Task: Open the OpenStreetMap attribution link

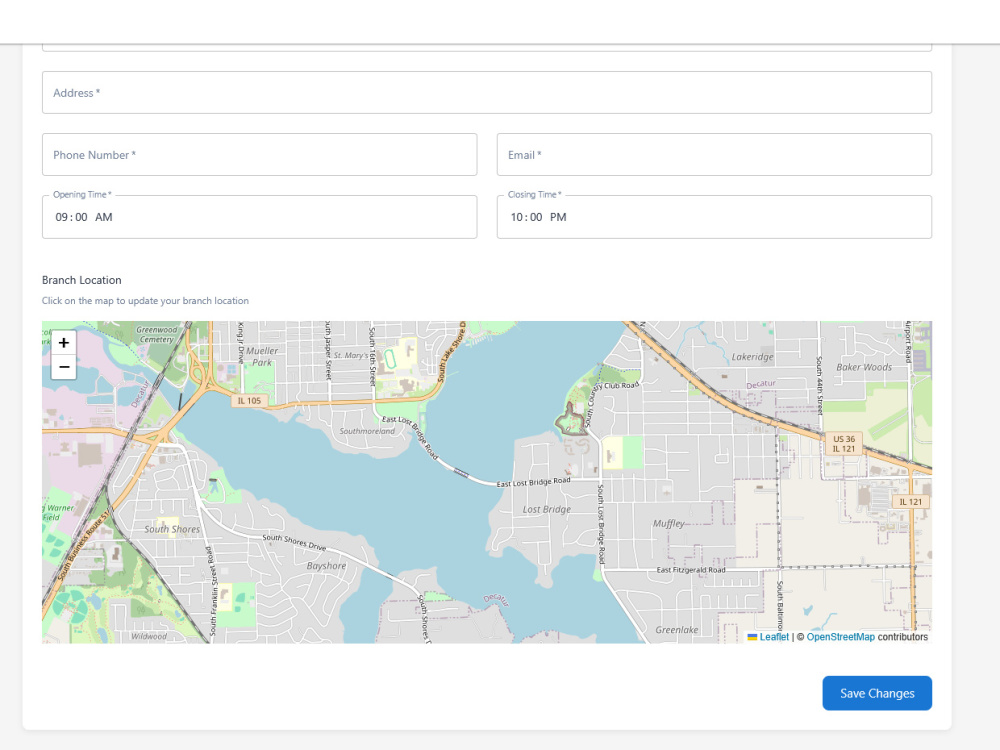Action: (x=841, y=636)
